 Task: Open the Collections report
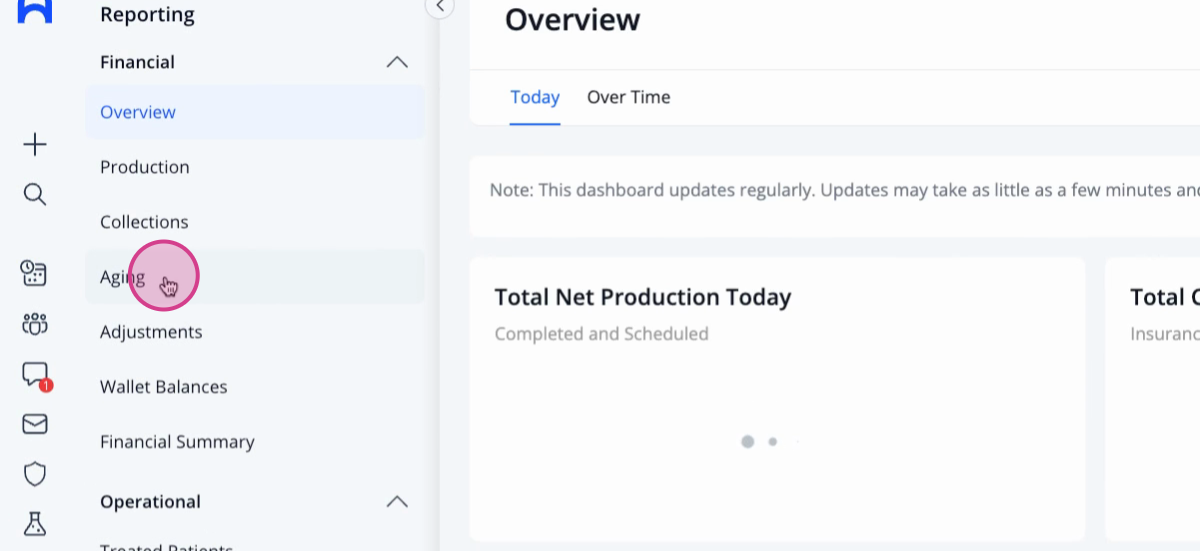pos(255,222)
